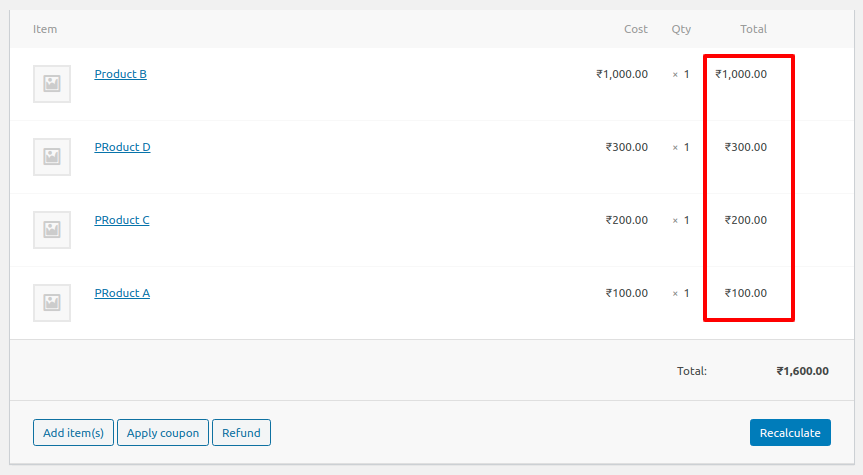The height and width of the screenshot is (475, 863).
Task: Click PRoduct C thumbnail placeholder icon
Action: coord(52,230)
